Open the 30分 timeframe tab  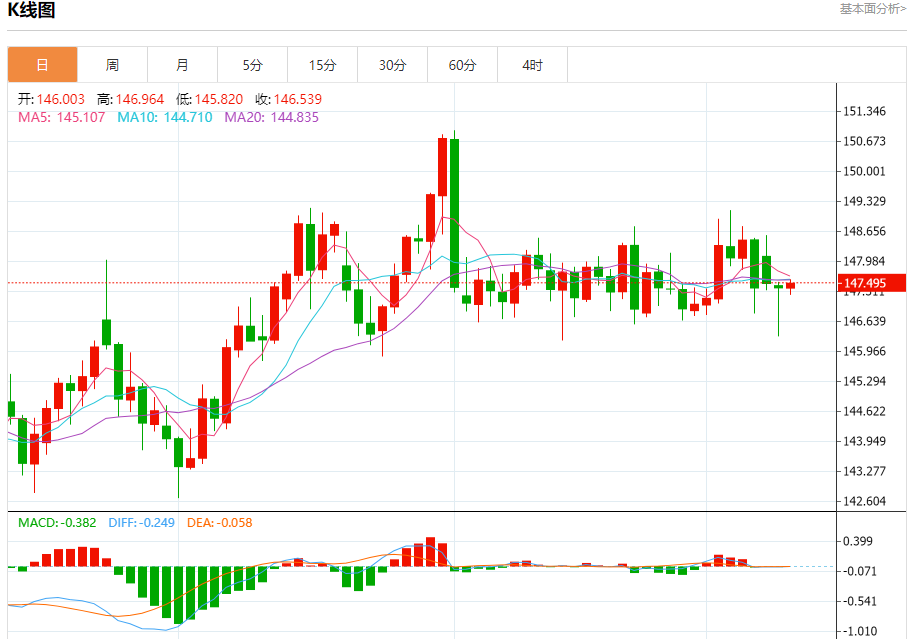[392, 64]
